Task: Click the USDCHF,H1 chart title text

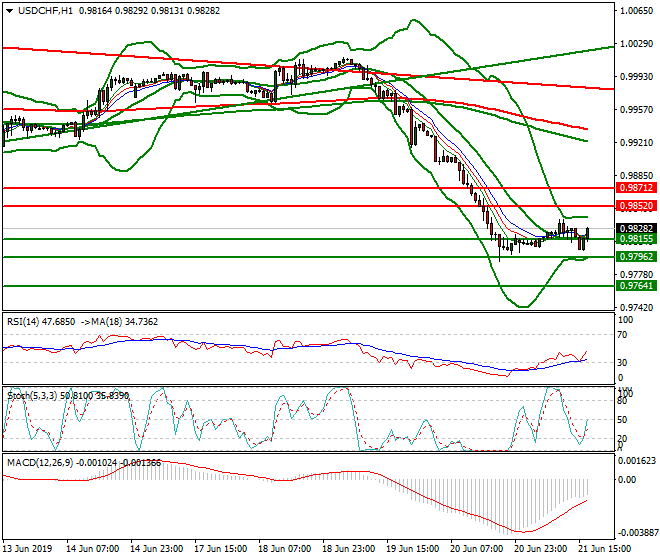Action: click(x=45, y=11)
